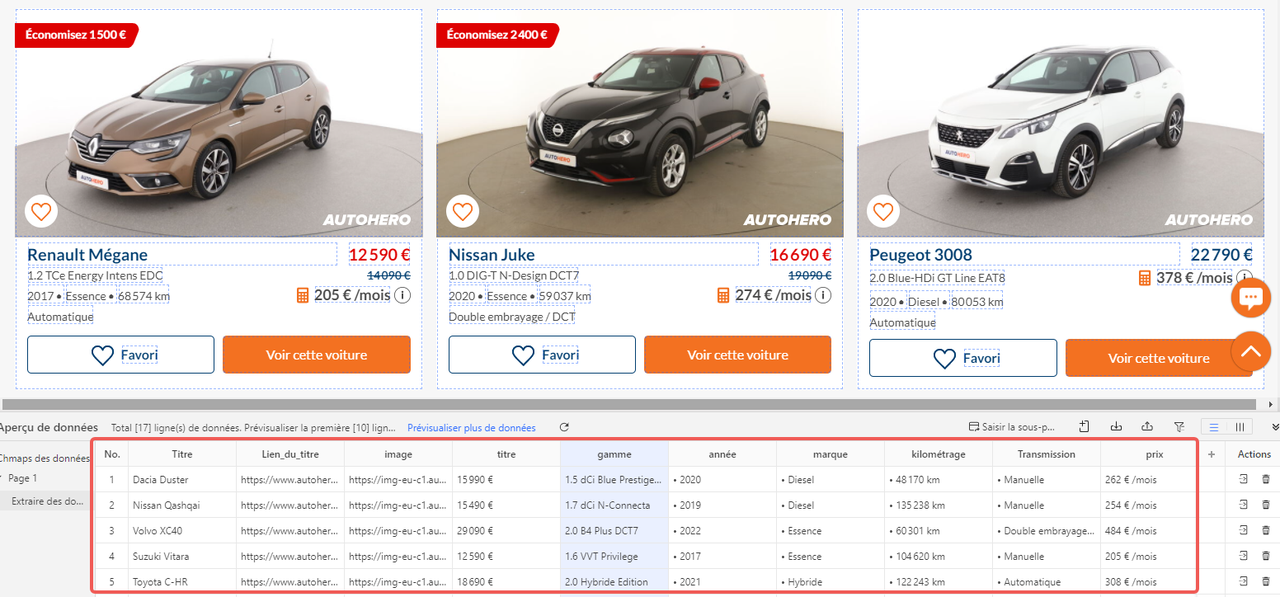Add a new column using the plus icon
Screen dimensions: 1280x597
pyautogui.click(x=1213, y=453)
